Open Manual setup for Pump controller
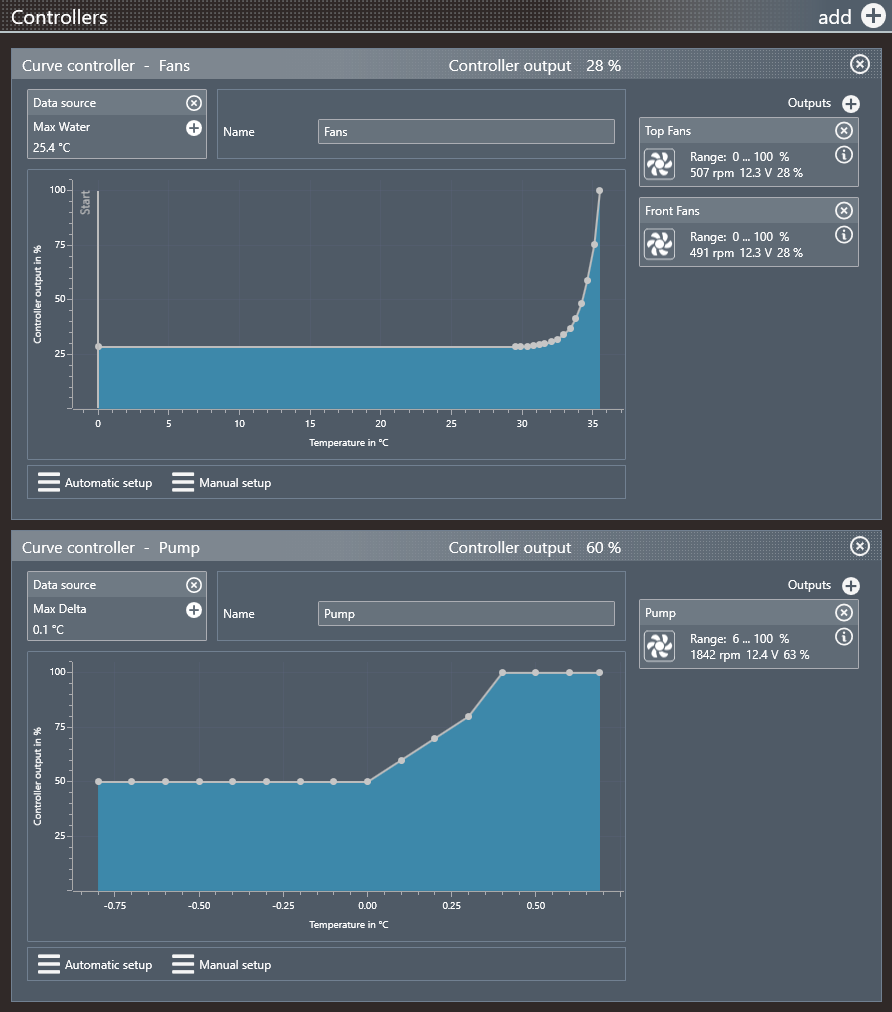 221,965
